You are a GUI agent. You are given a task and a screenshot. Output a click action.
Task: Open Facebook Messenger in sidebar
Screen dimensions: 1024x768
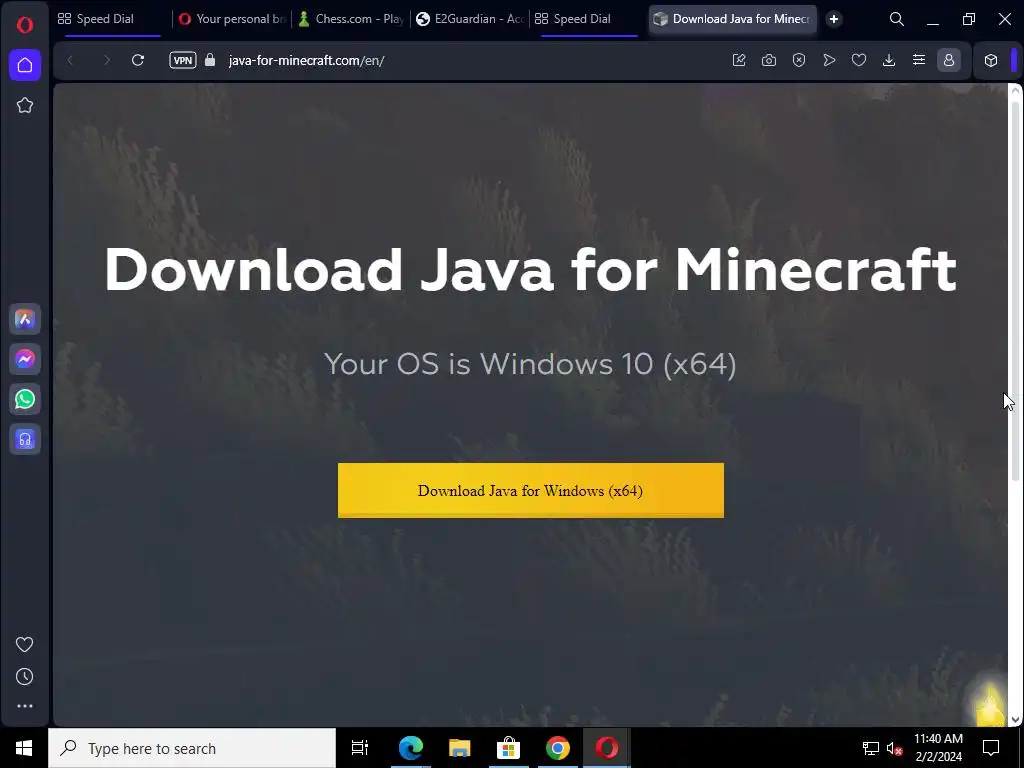(x=25, y=359)
